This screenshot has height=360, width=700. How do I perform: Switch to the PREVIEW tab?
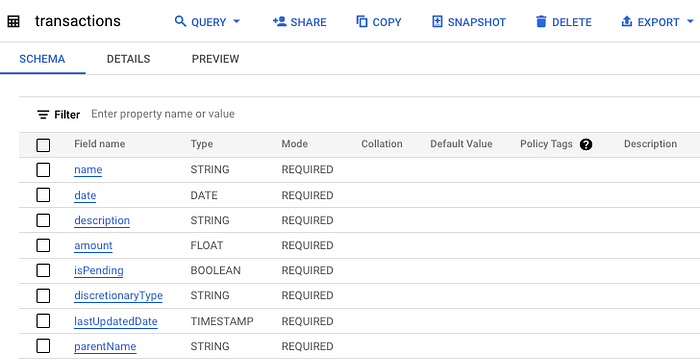(216, 59)
